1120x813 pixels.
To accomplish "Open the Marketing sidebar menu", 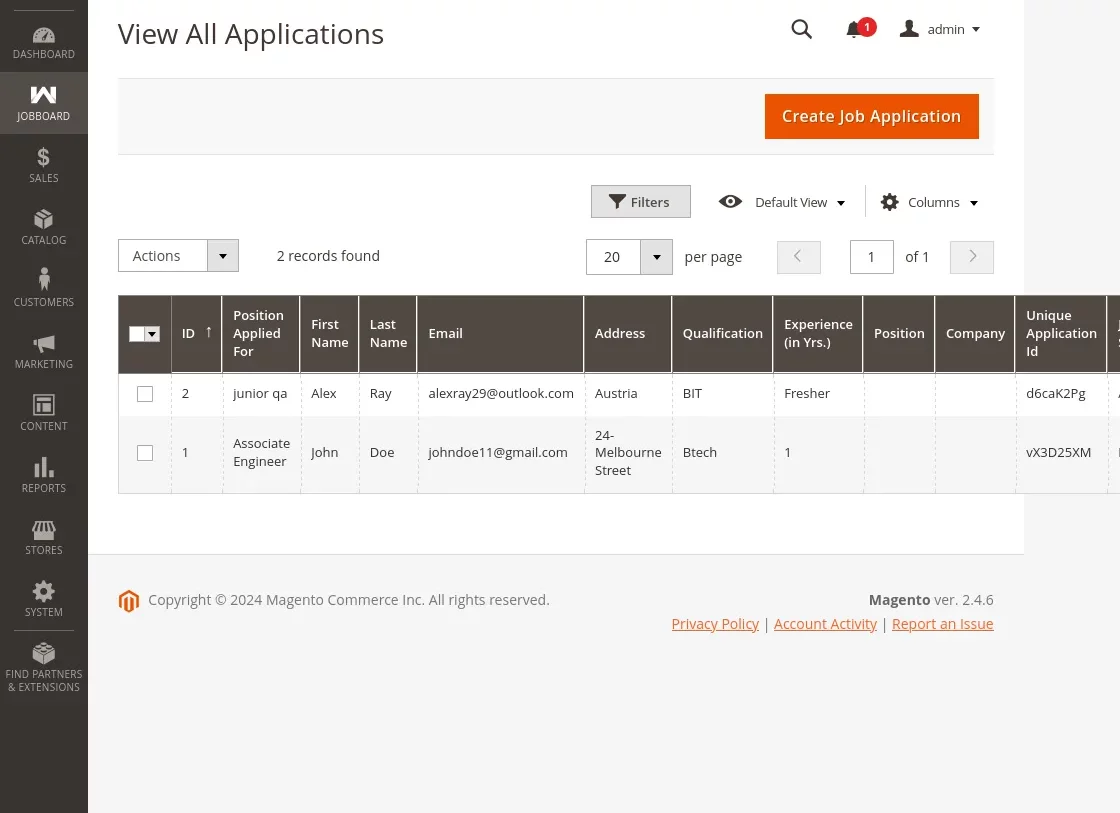I will (43, 350).
